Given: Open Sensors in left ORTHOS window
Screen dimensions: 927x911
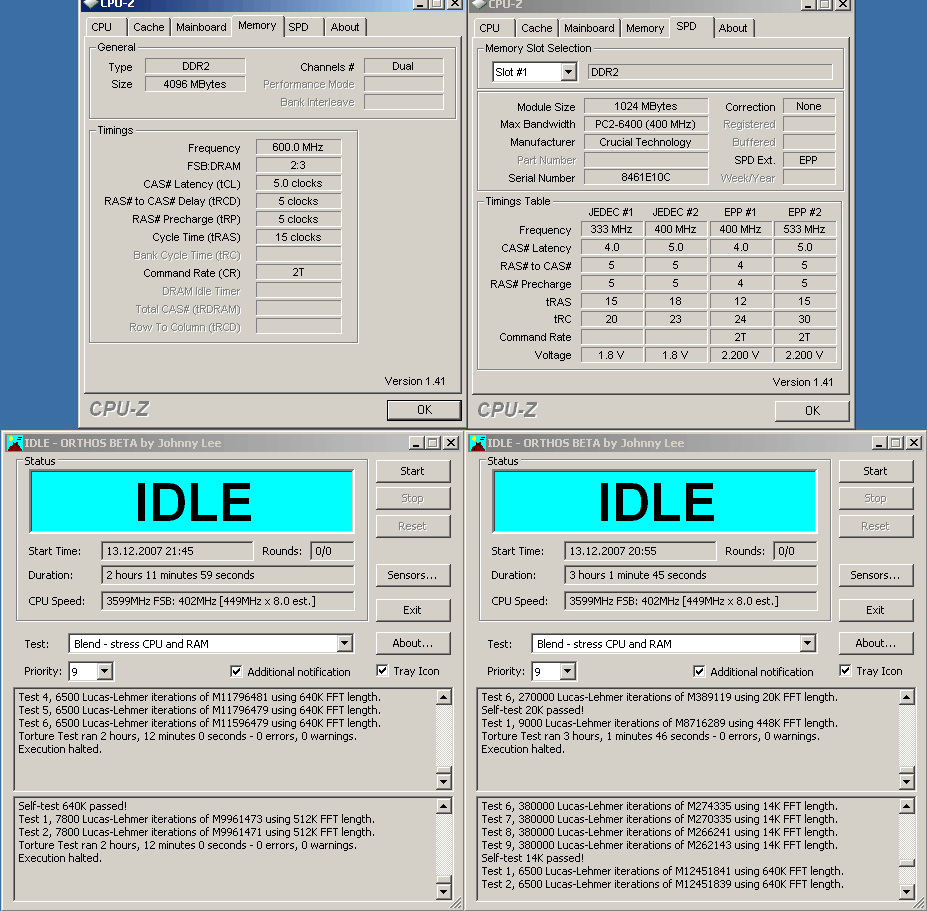Looking at the screenshot, I should point(413,575).
